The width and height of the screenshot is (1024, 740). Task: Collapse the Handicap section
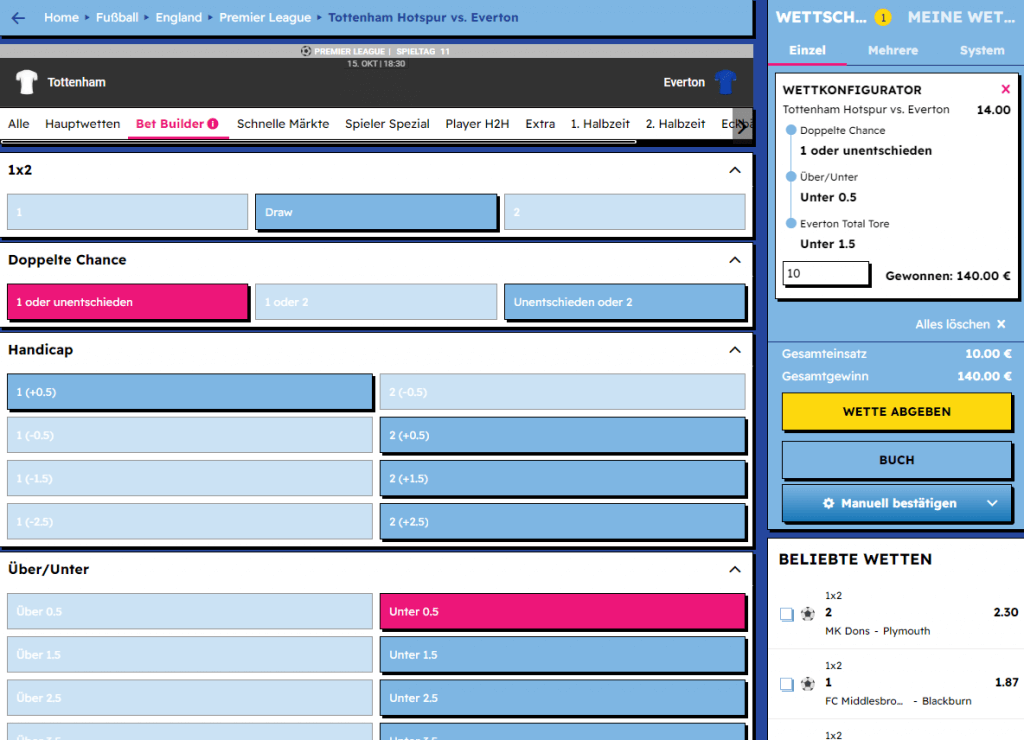point(735,350)
